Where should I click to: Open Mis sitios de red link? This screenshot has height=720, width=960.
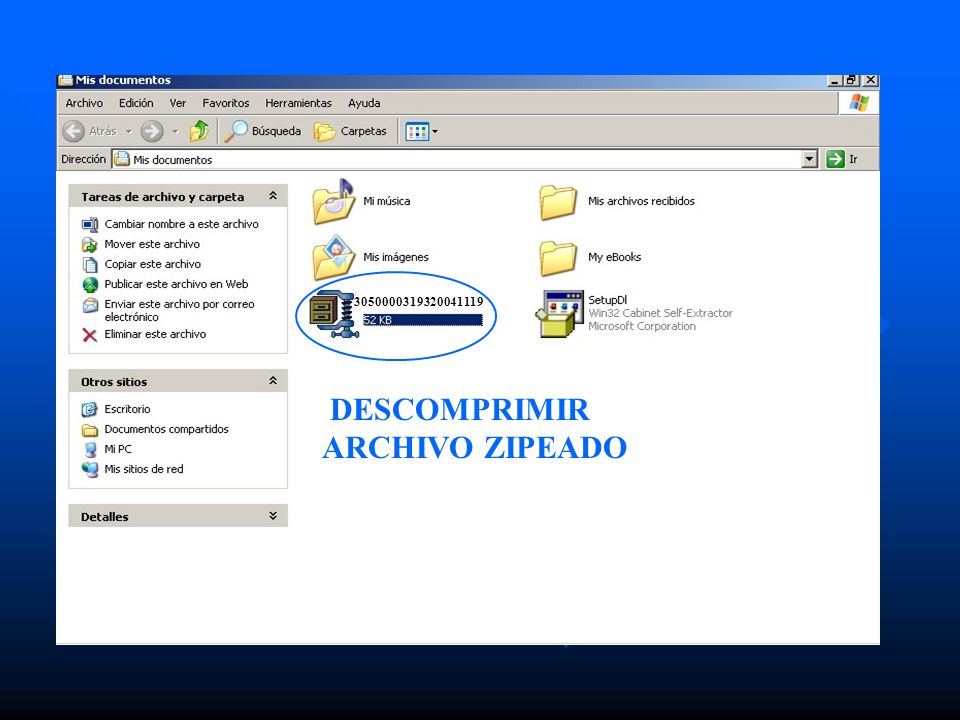(x=144, y=469)
